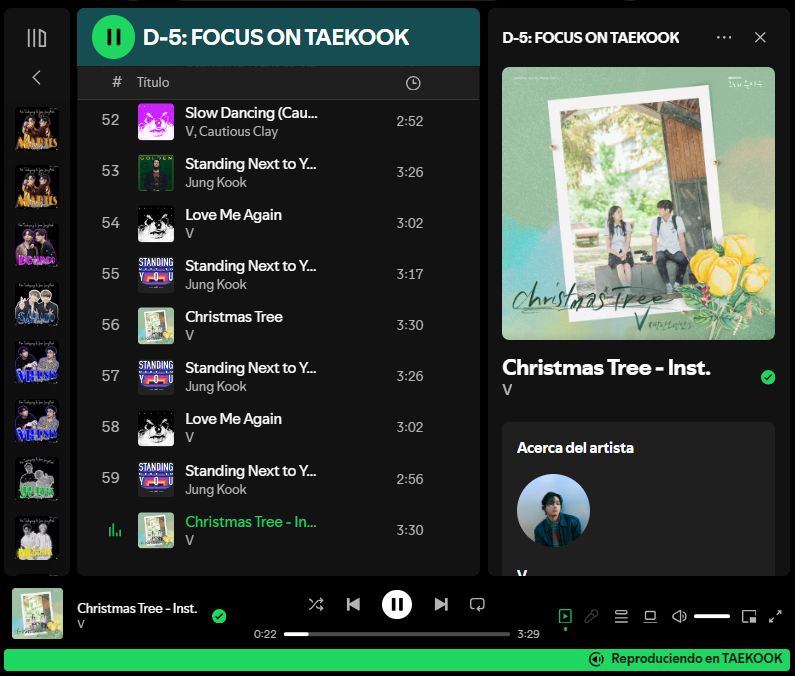This screenshot has height=676, width=795.
Task: Open album art thumbnail in bottom player
Action: click(x=38, y=613)
